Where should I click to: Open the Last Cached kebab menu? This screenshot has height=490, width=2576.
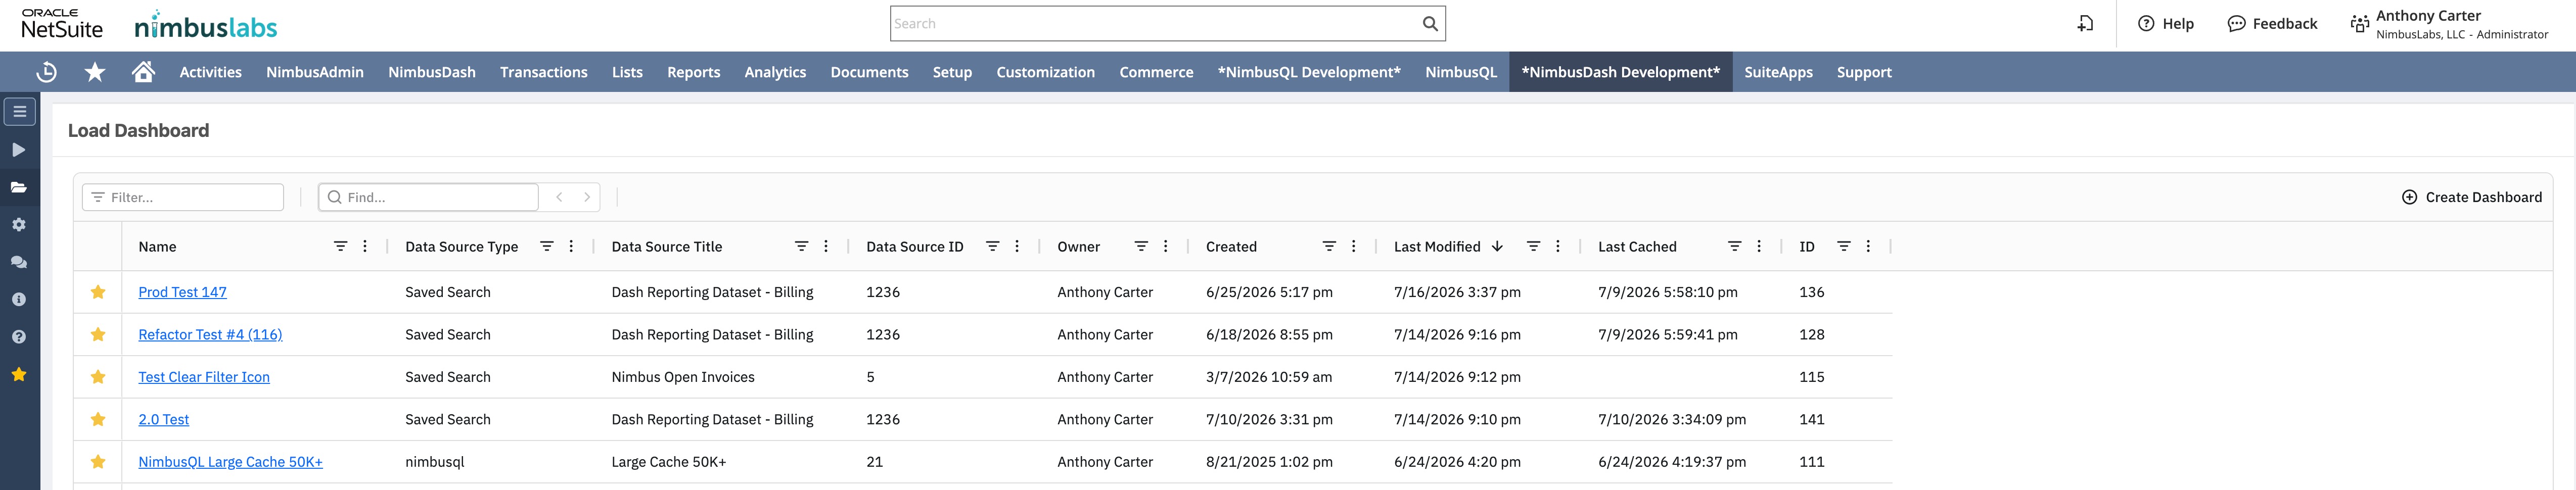[1759, 246]
